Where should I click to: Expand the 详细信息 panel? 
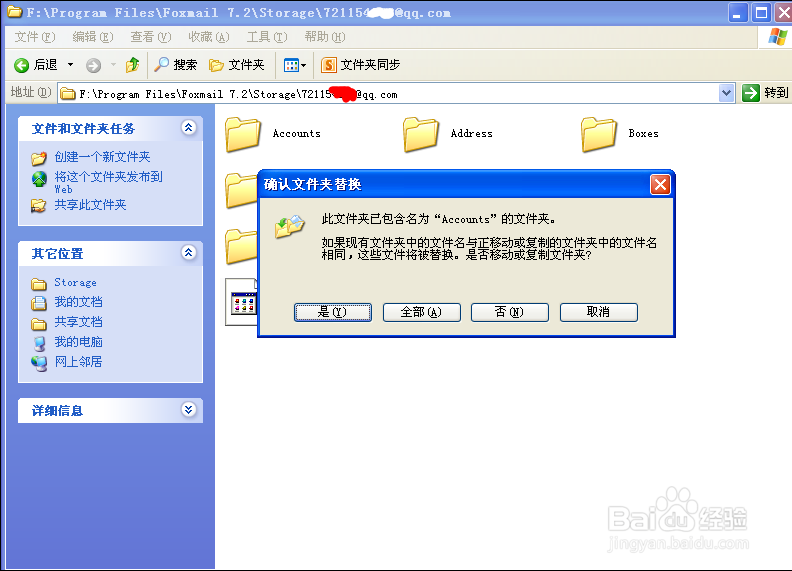(x=188, y=410)
